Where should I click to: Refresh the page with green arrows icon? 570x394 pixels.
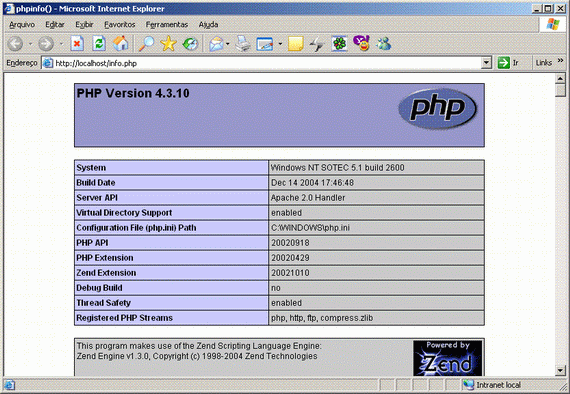pos(99,44)
